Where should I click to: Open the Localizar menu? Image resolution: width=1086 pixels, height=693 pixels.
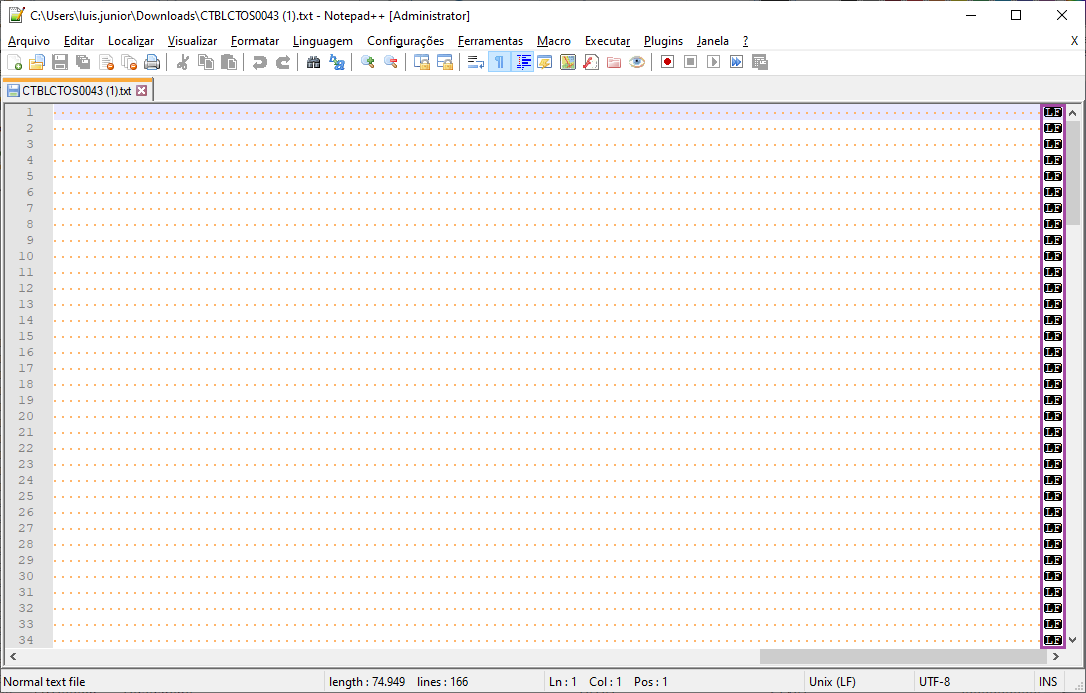[131, 41]
